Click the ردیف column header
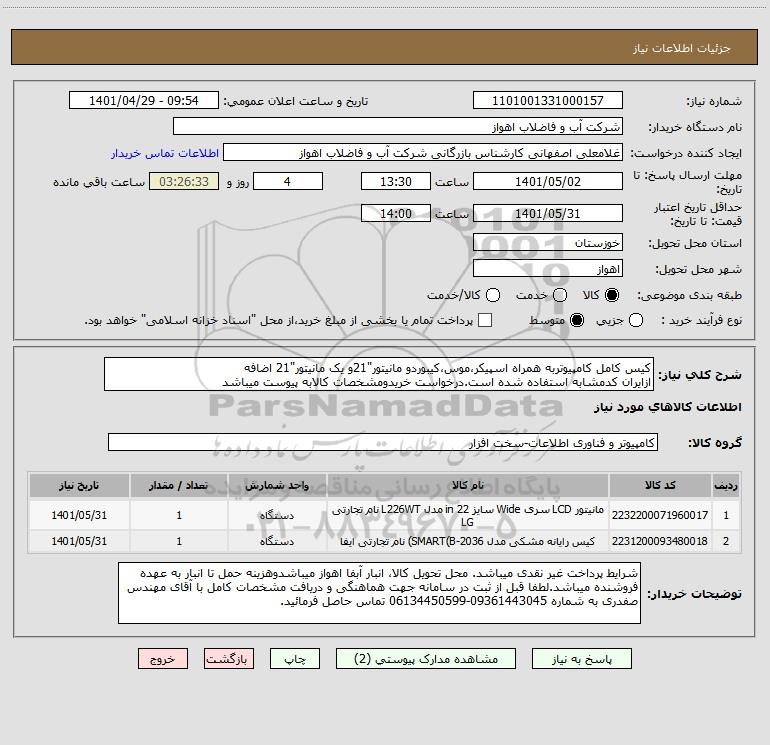 (726, 486)
